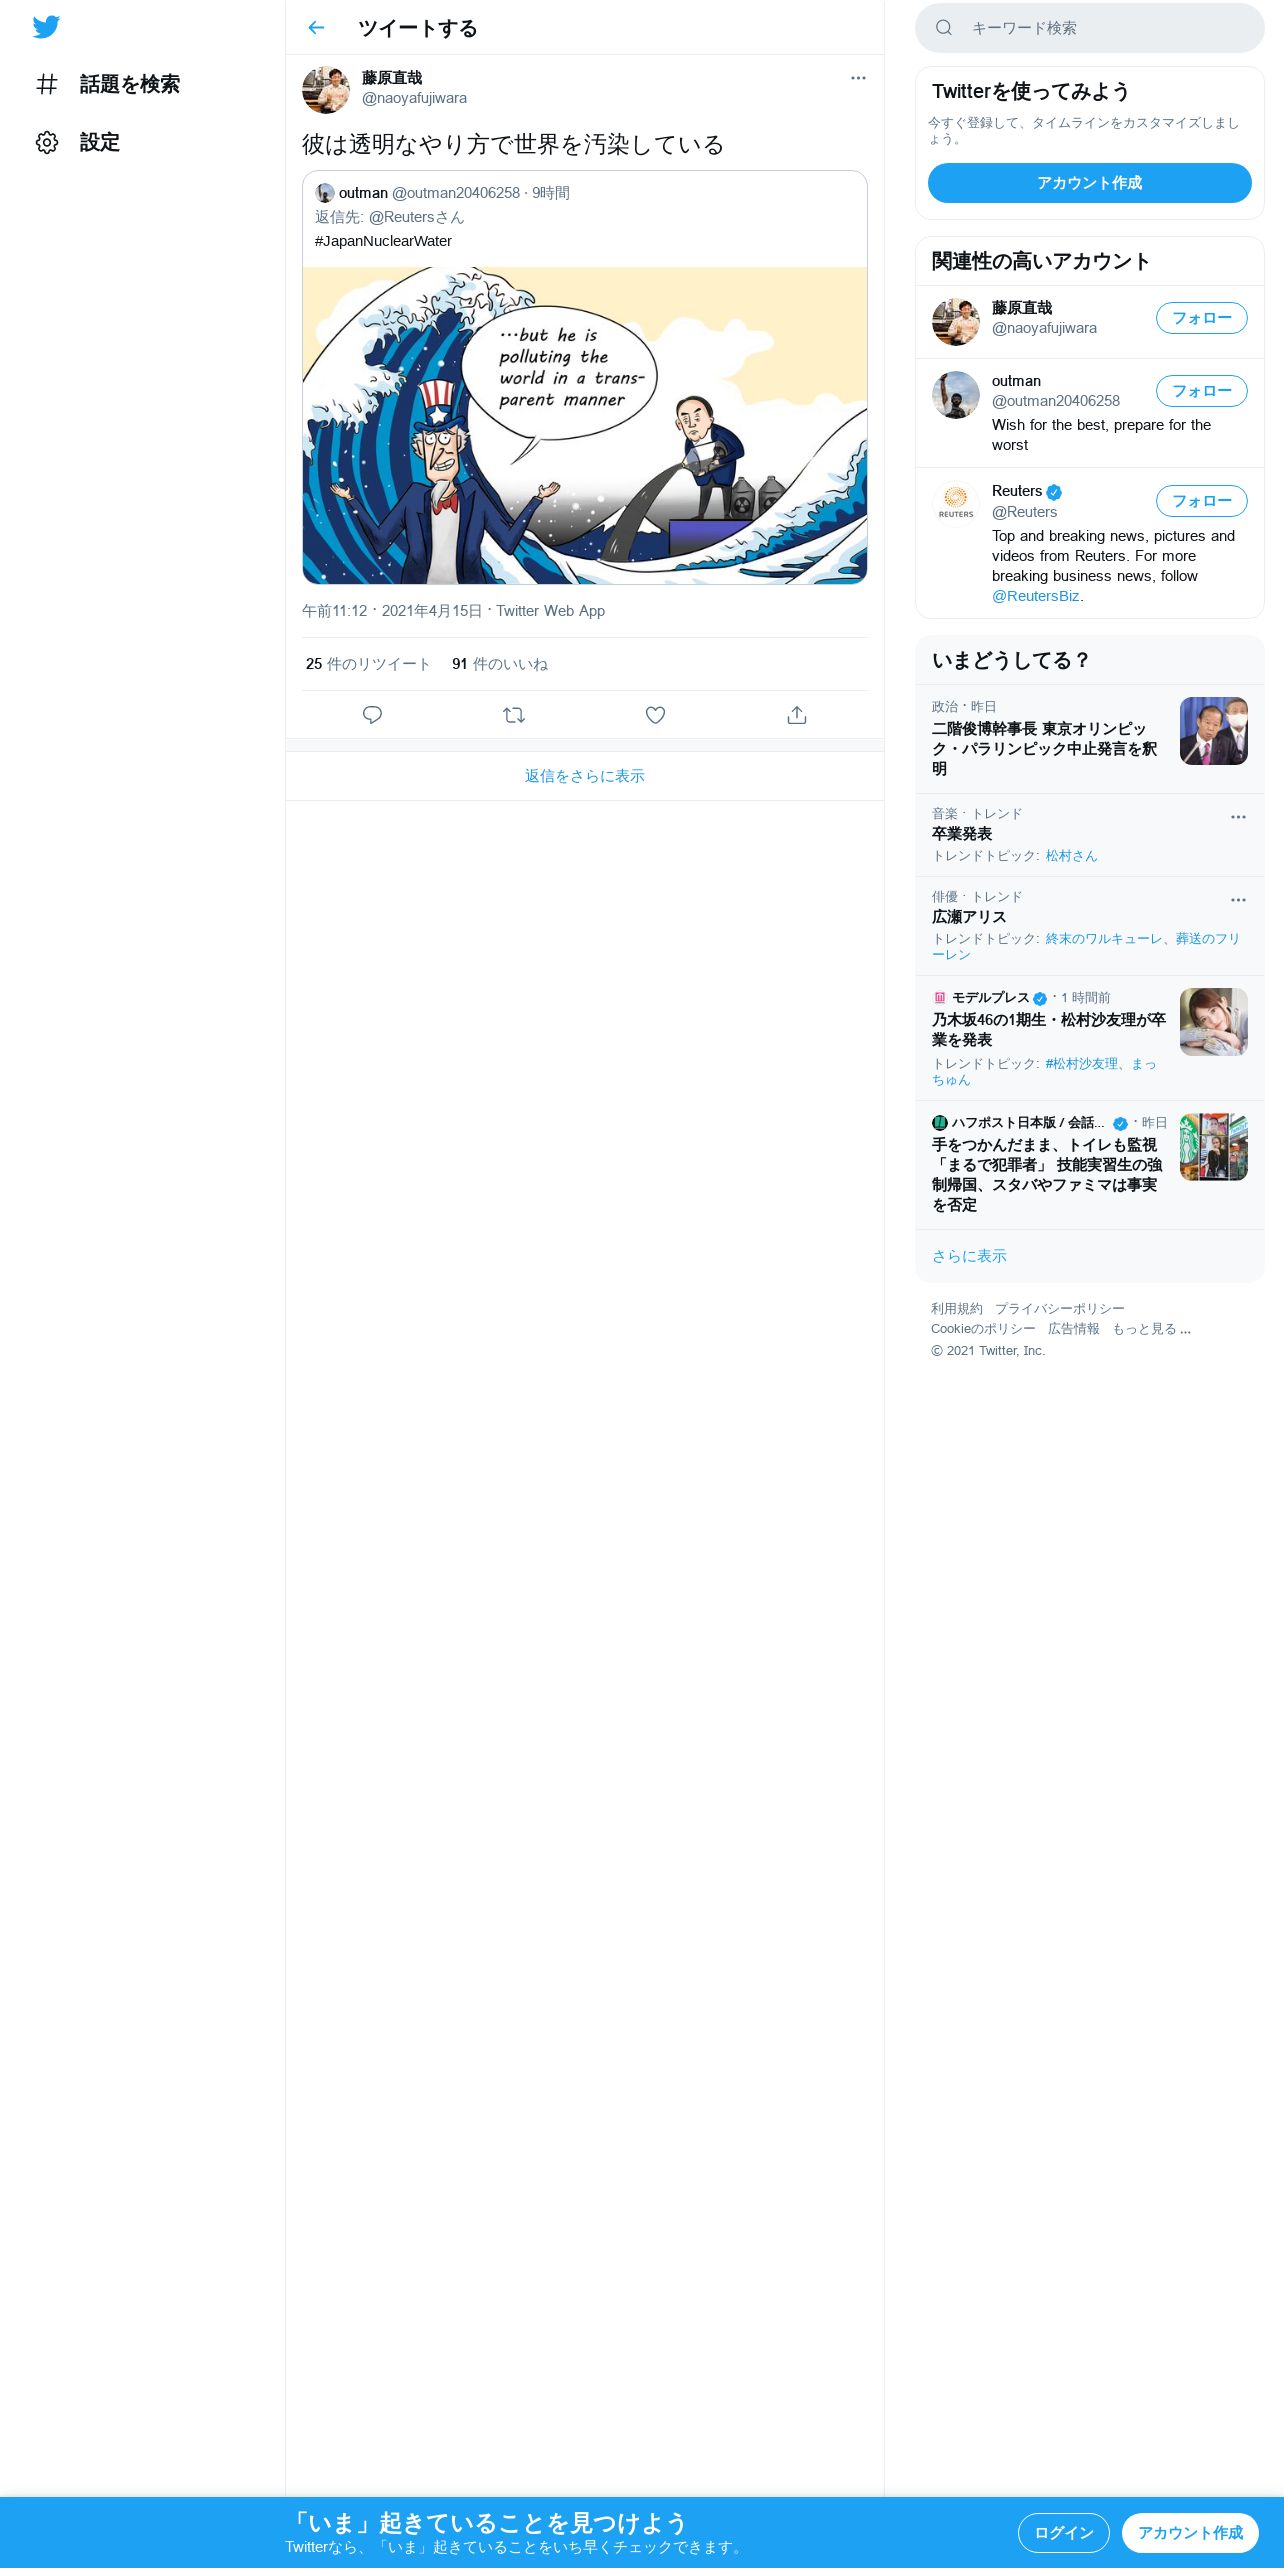Image resolution: width=1284 pixels, height=2568 pixels.
Task: Click 藤原直哉 name in tweet header
Action: tap(392, 78)
